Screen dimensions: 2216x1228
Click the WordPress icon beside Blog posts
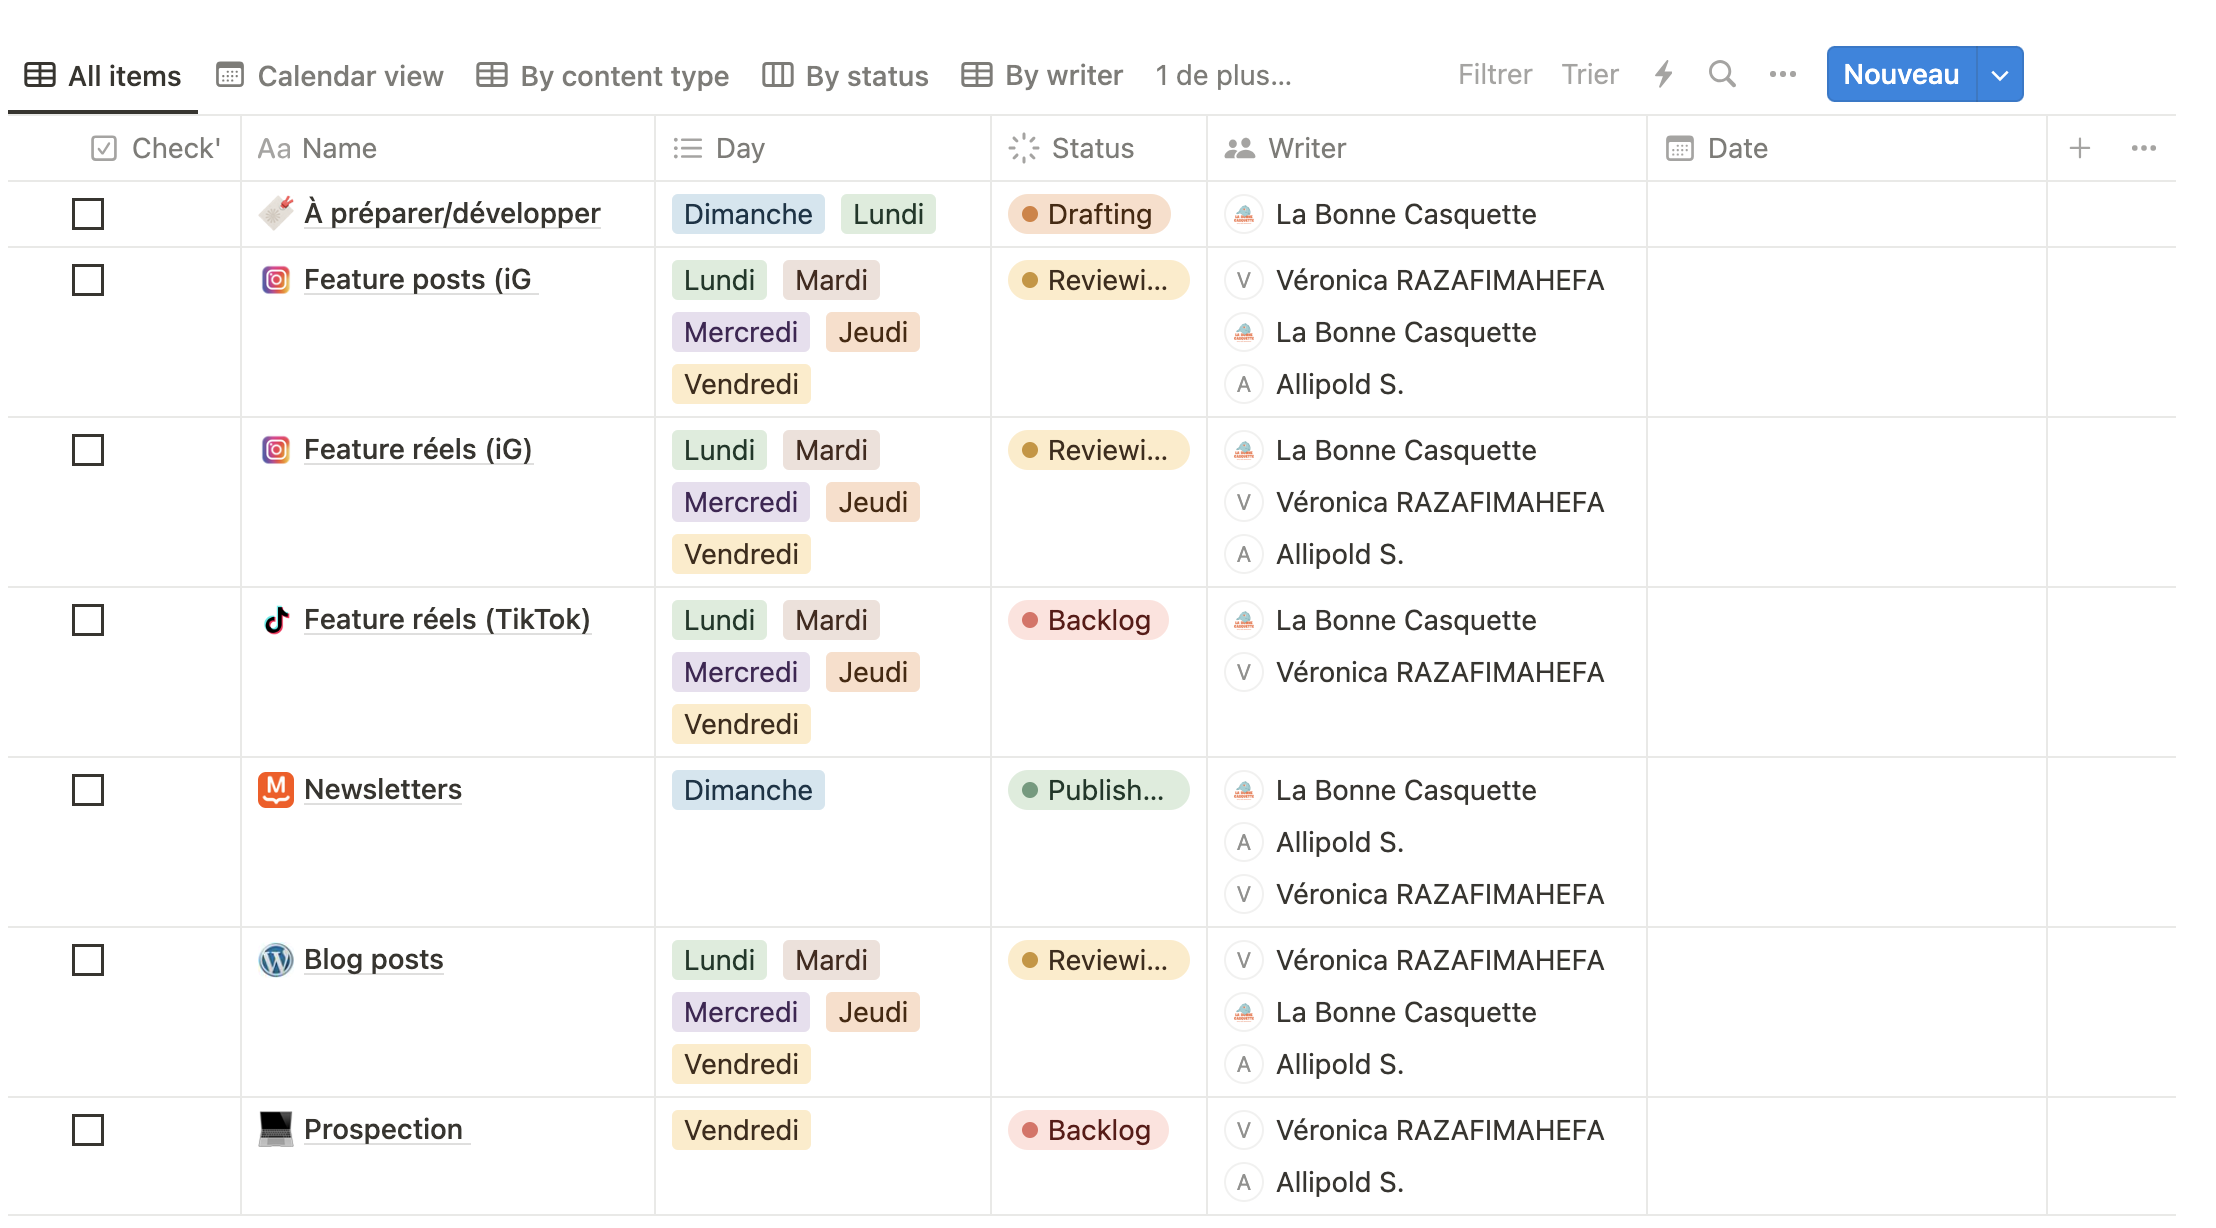point(276,960)
